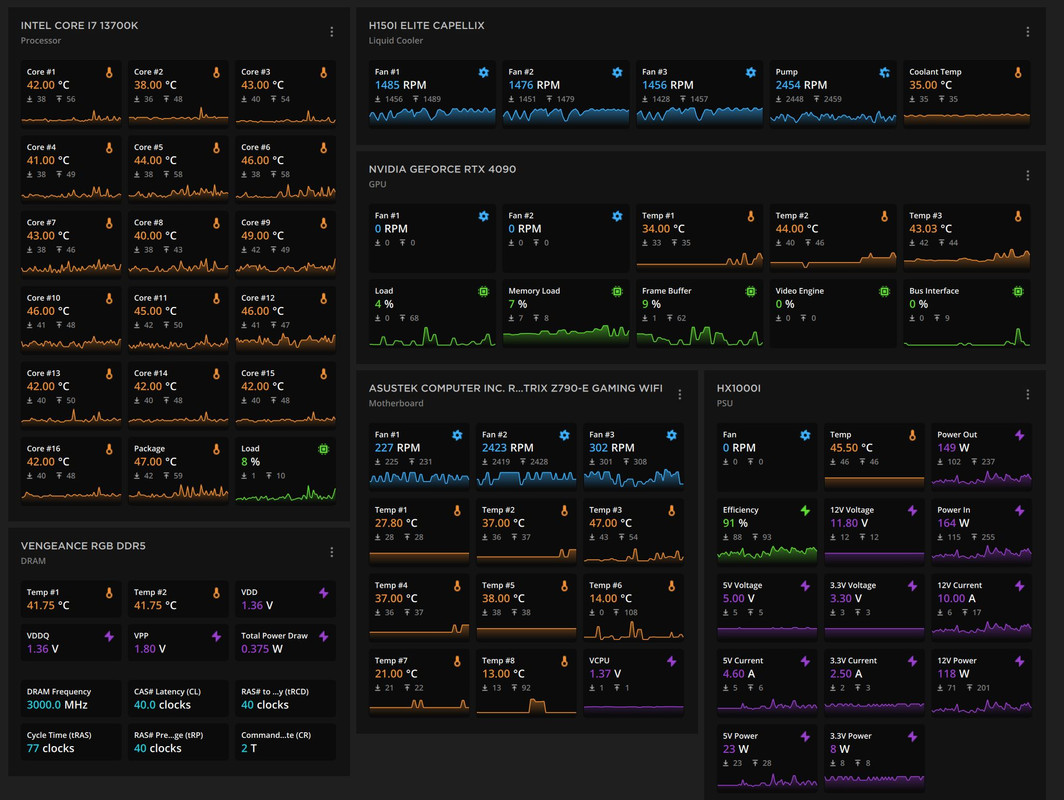Screen dimensions: 1064x800
Task: Click the lightning icon on DRAM VDD tile
Action: coord(324,593)
